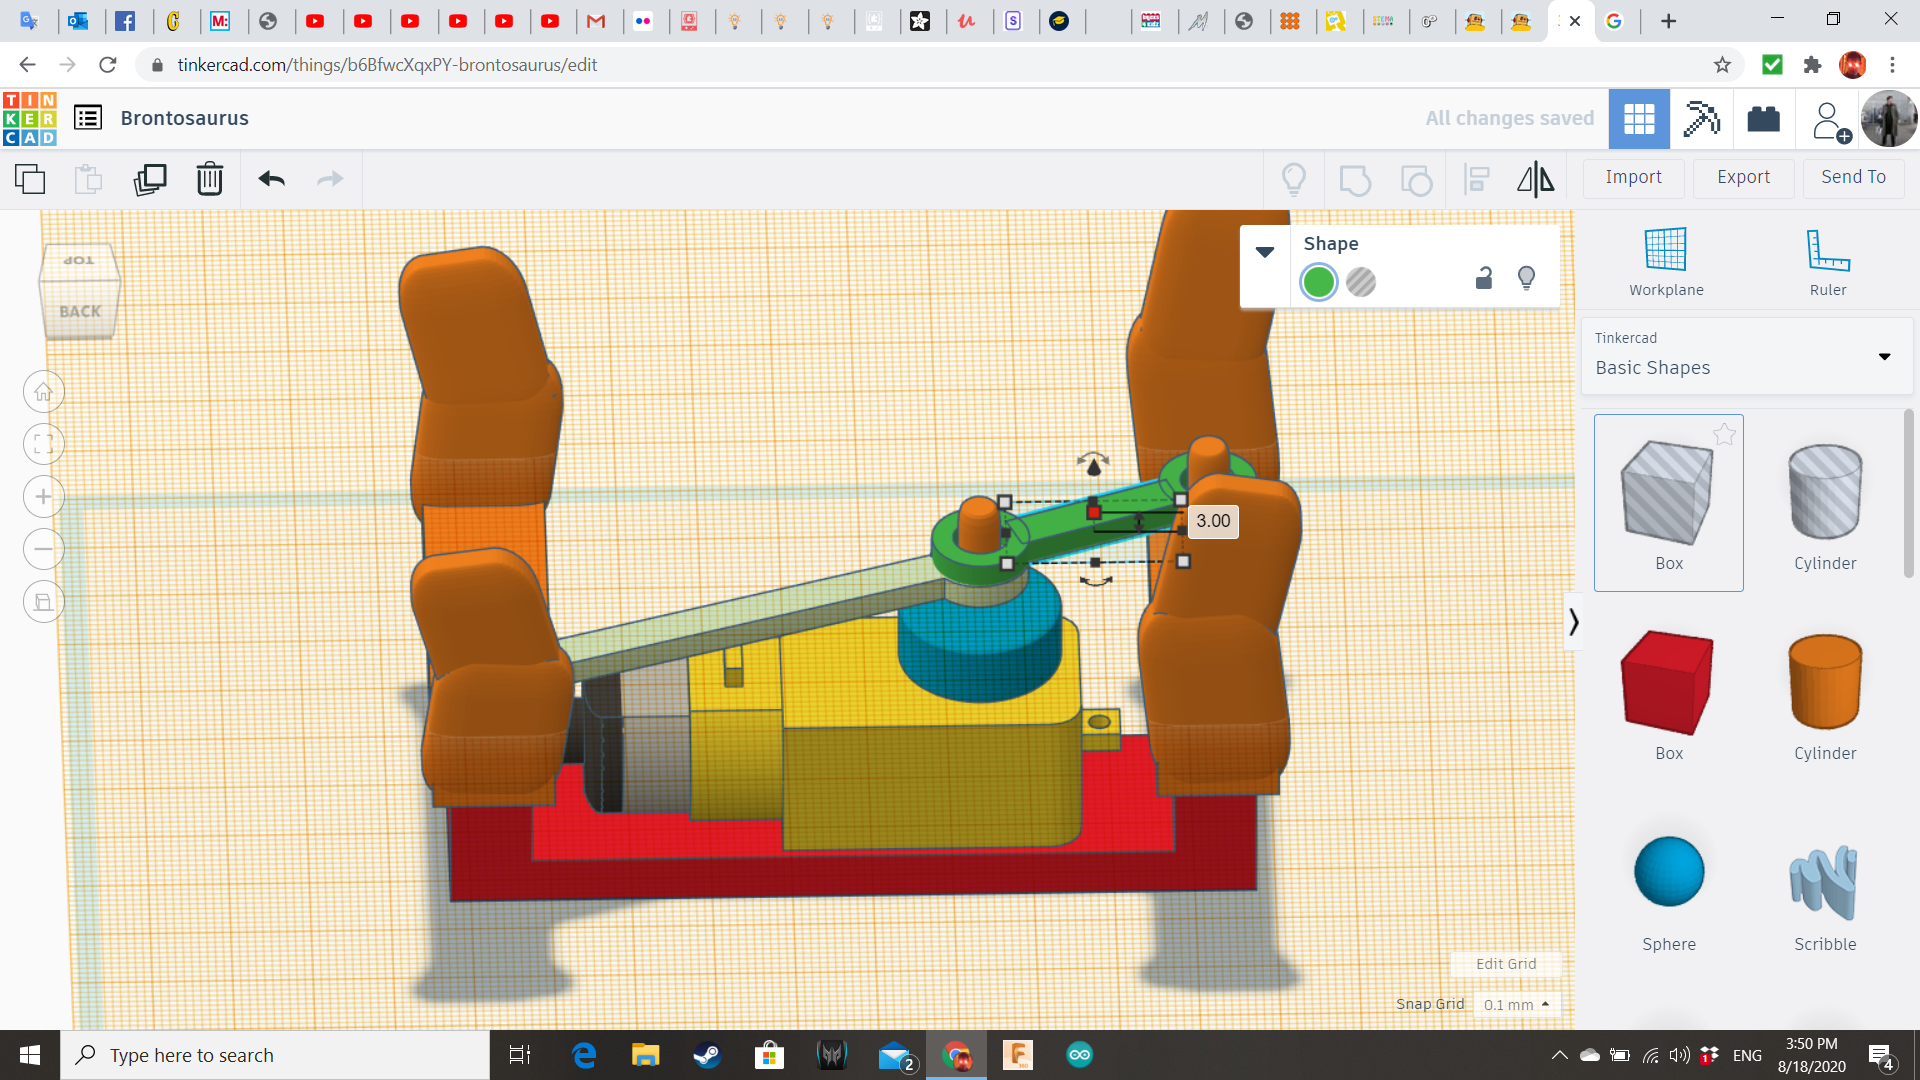Open the Snap Grid 0.1 mm dropdown
This screenshot has height=1080, width=1920.
pos(1516,1004)
